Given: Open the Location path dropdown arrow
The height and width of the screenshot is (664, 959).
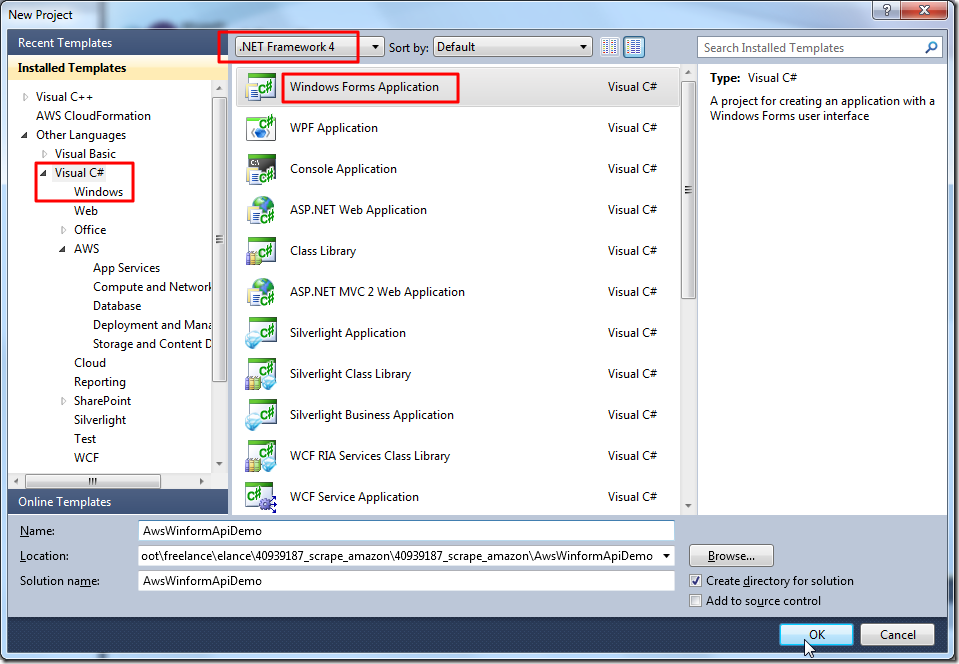Looking at the screenshot, I should (x=666, y=556).
